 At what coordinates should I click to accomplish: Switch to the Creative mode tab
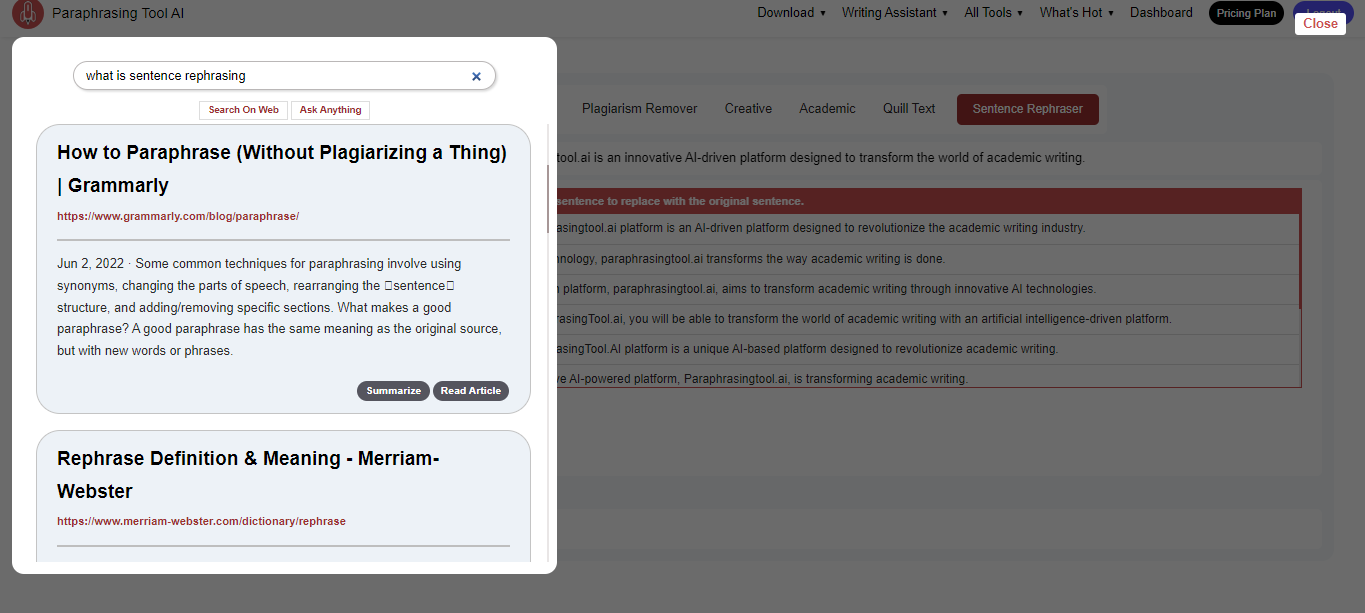point(748,109)
